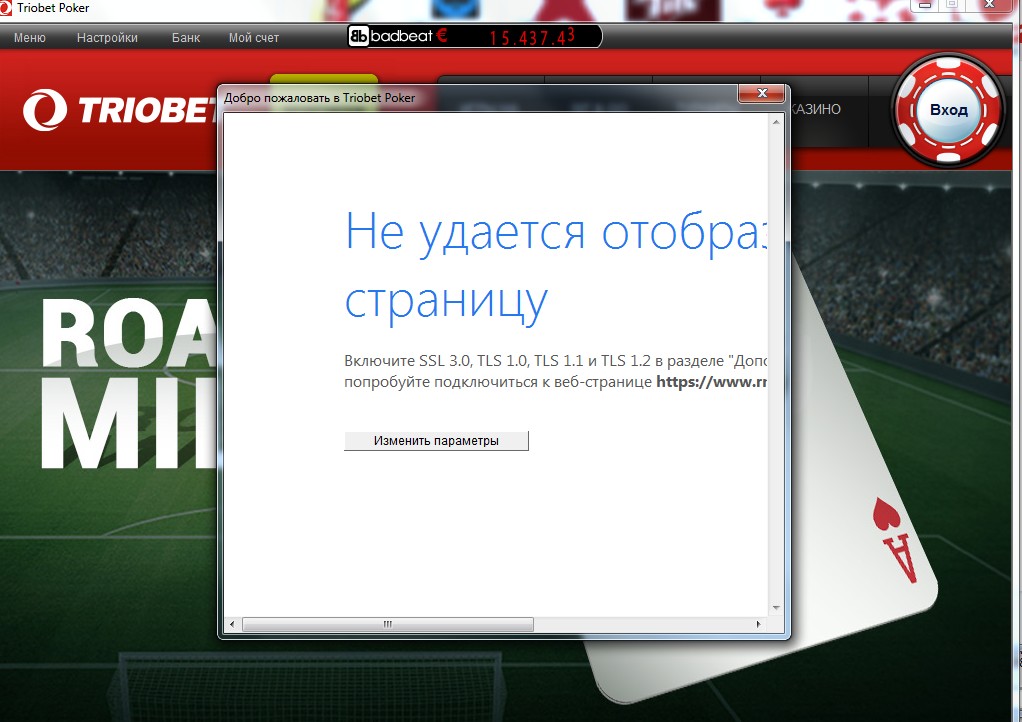Viewport: 1022px width, 722px height.
Task: Open the Банк menu
Action: point(186,38)
